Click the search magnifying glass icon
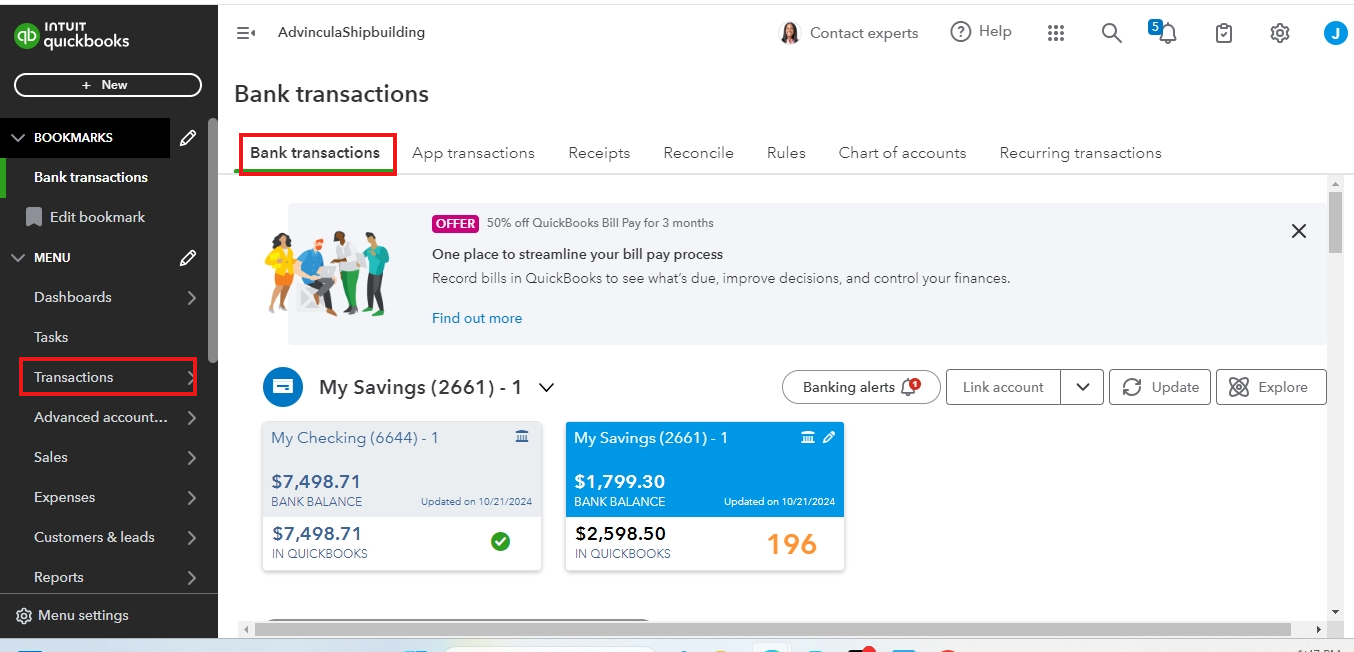The width and height of the screenshot is (1354, 652). (1111, 33)
